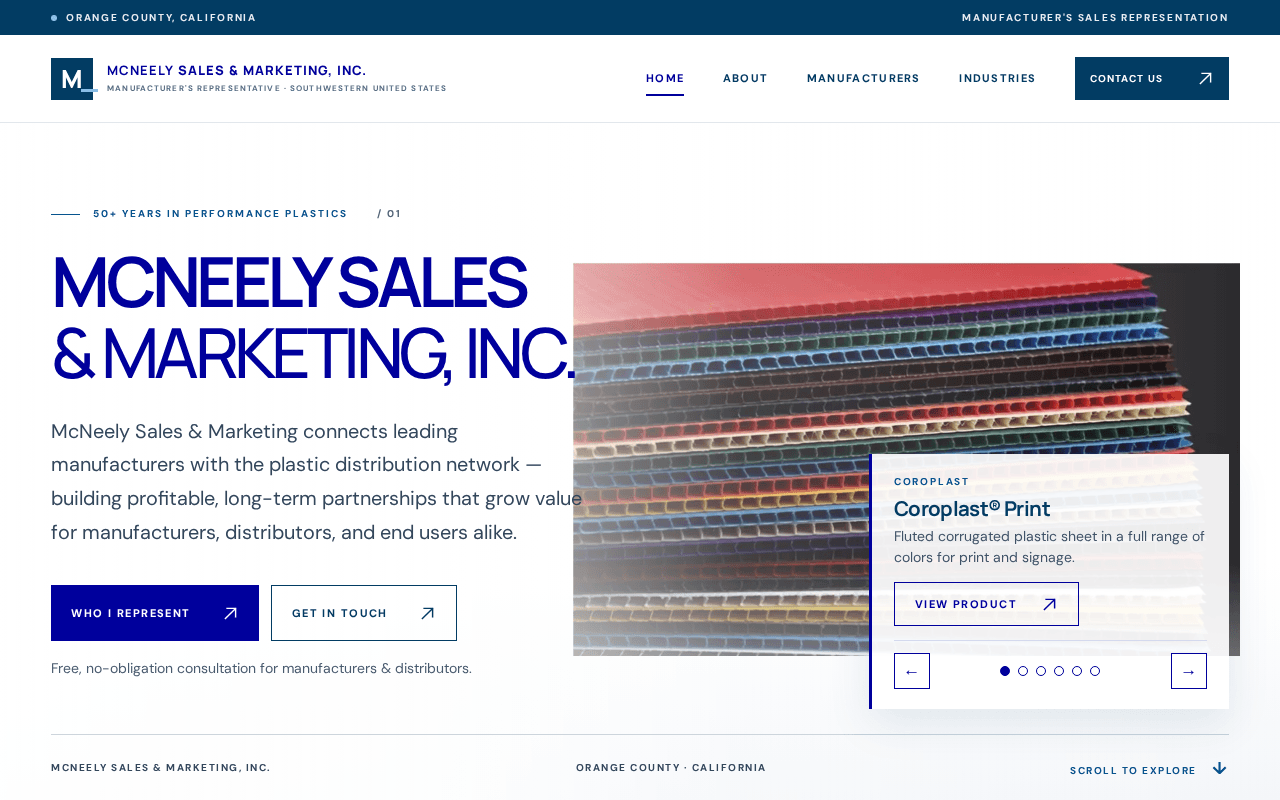Screen dimensions: 1280x800
Task: Click the Coroplast® Print product title
Action: coord(972,509)
